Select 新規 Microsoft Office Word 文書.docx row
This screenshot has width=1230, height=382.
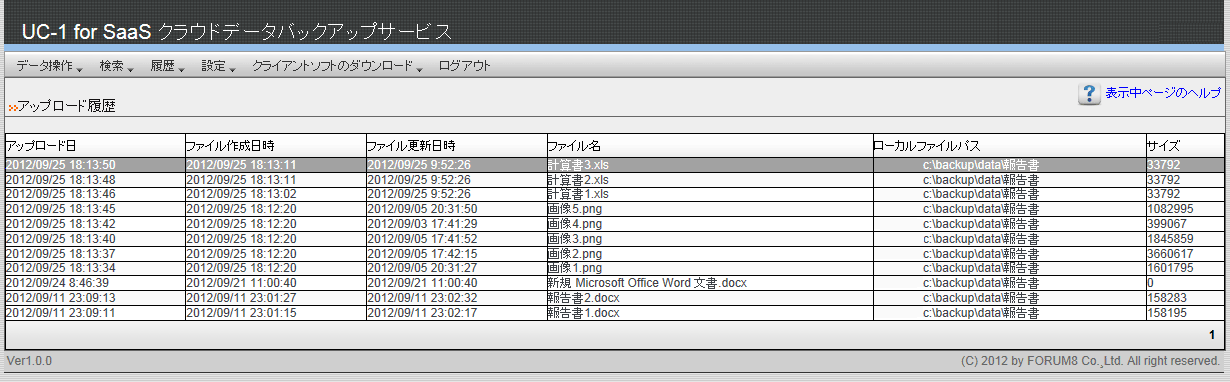click(614, 283)
